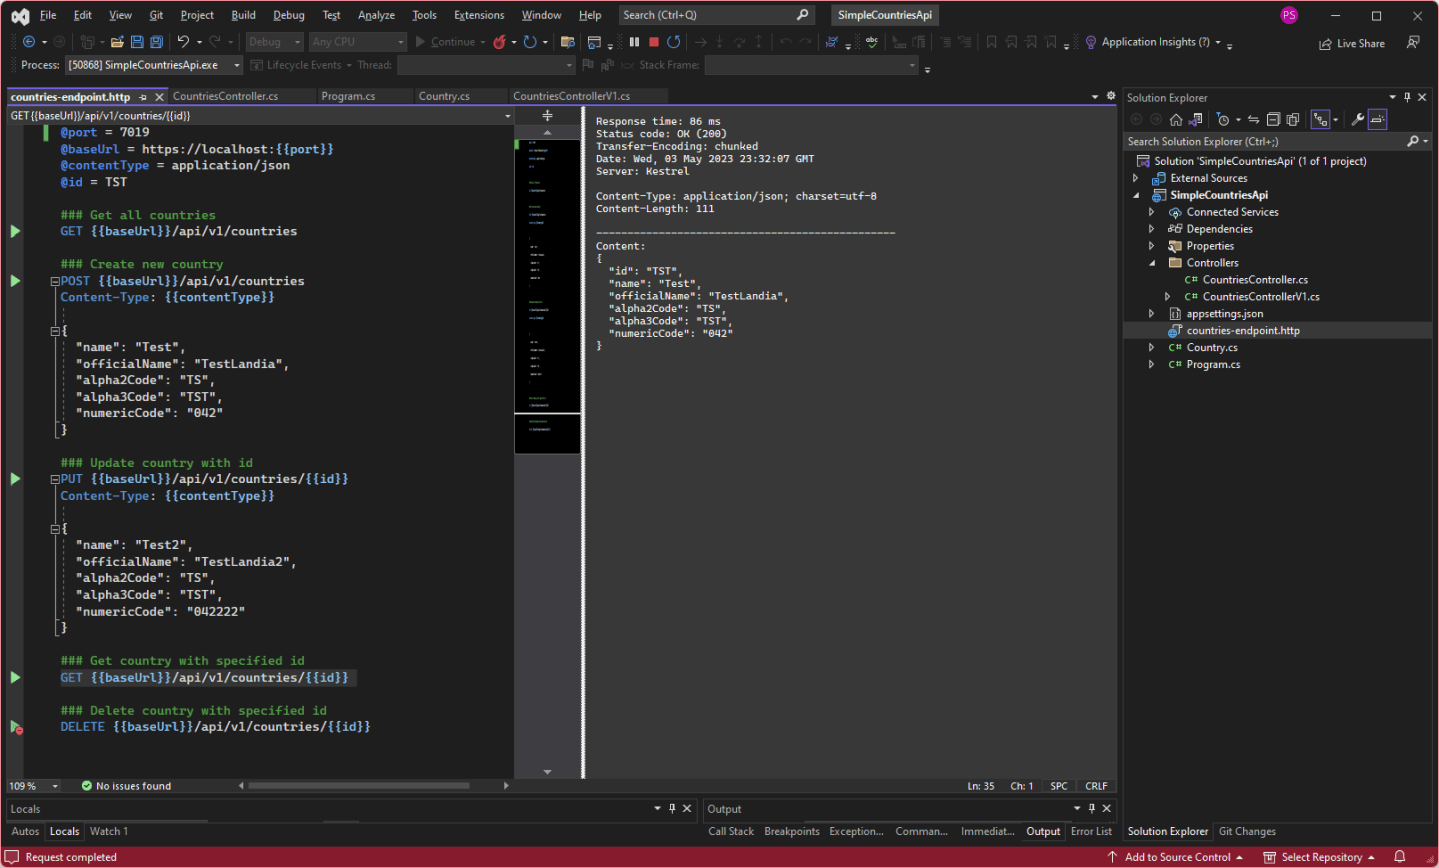Pause execution with the Break All icon
Image resolution: width=1439 pixels, height=868 pixels.
tap(634, 42)
